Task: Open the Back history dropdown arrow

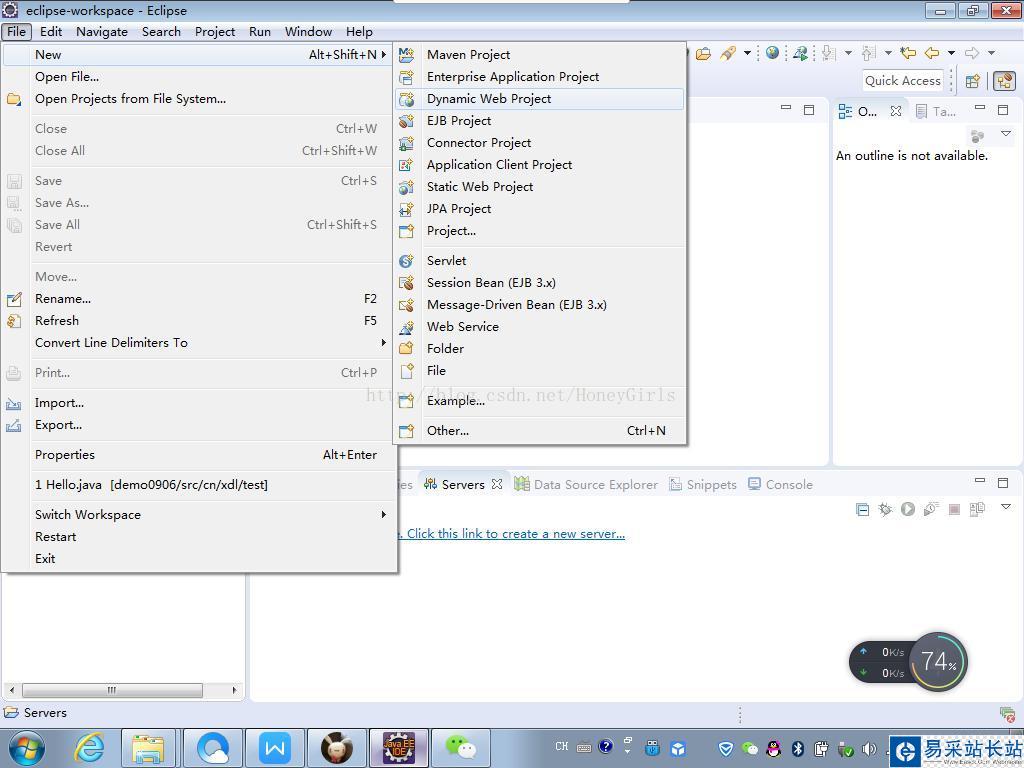Action: tap(952, 53)
